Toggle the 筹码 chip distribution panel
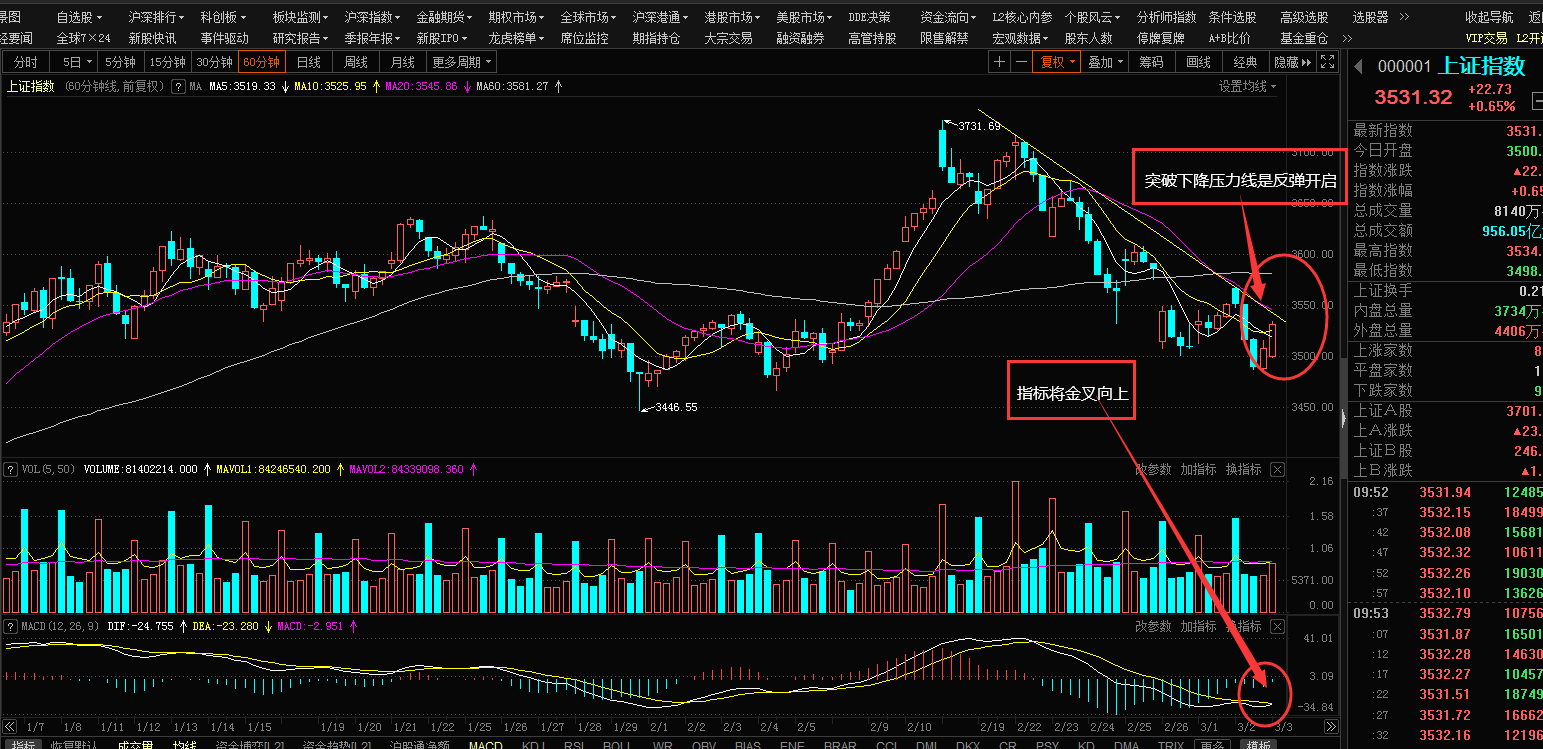The width and height of the screenshot is (1543, 749). click(1151, 62)
